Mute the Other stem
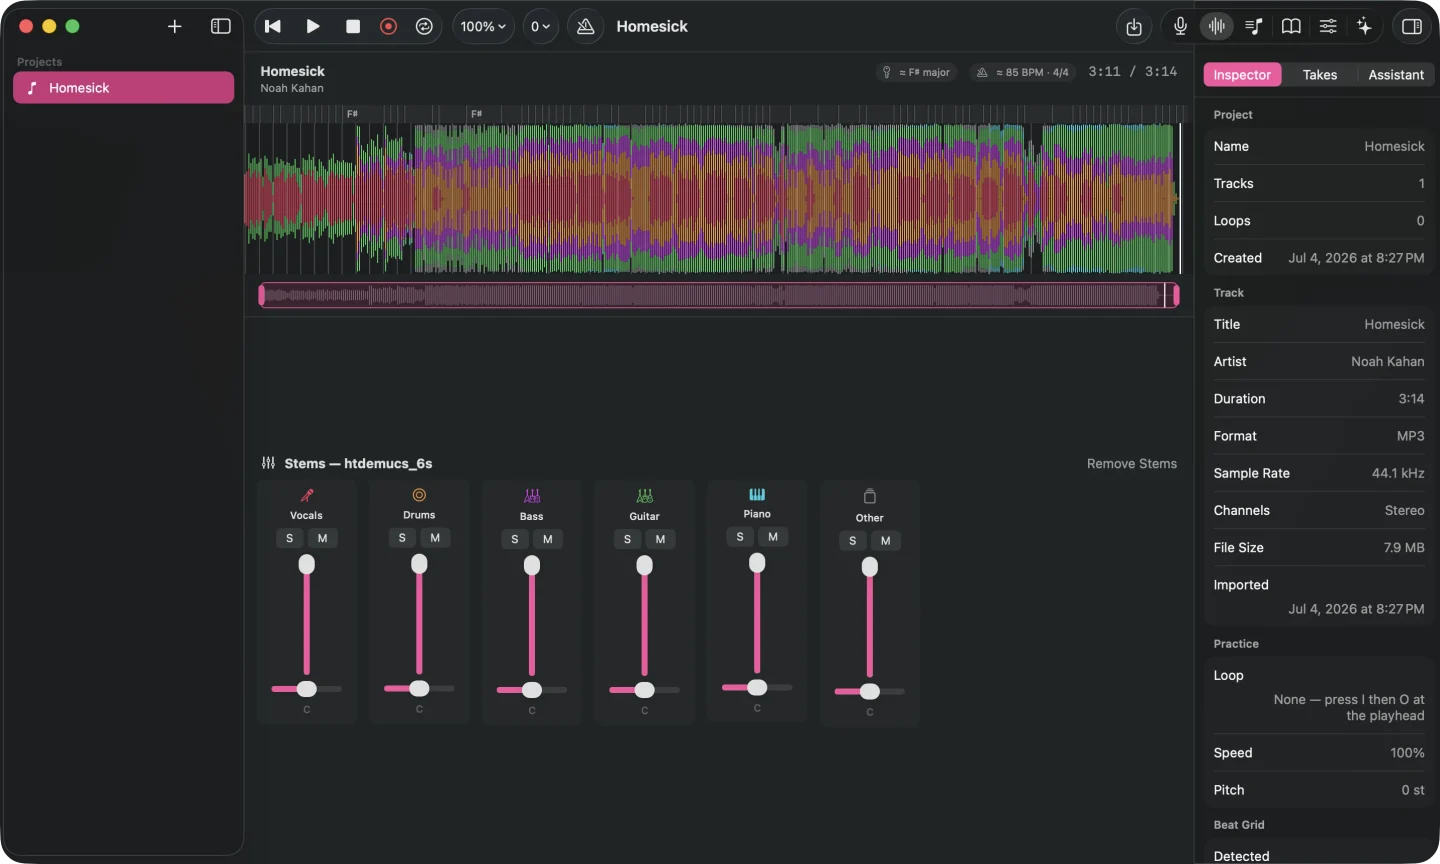The image size is (1440, 864). [886, 541]
